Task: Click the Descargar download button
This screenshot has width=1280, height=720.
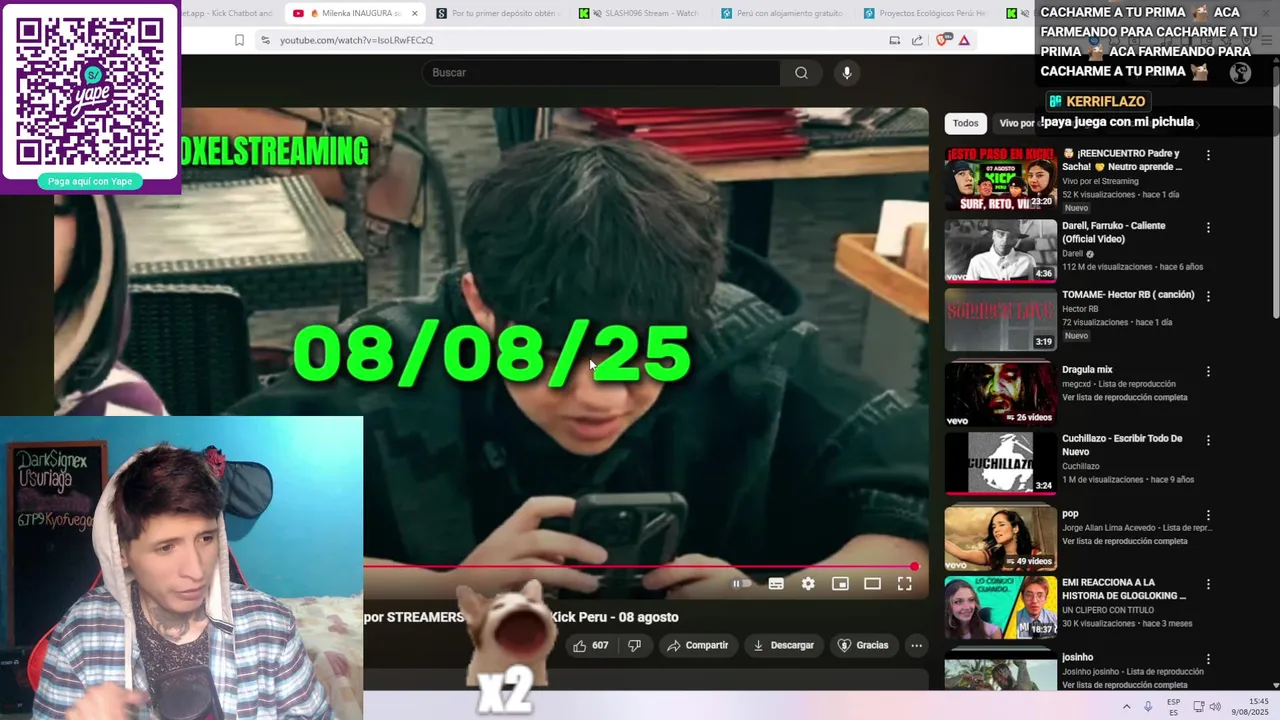Action: (783, 645)
